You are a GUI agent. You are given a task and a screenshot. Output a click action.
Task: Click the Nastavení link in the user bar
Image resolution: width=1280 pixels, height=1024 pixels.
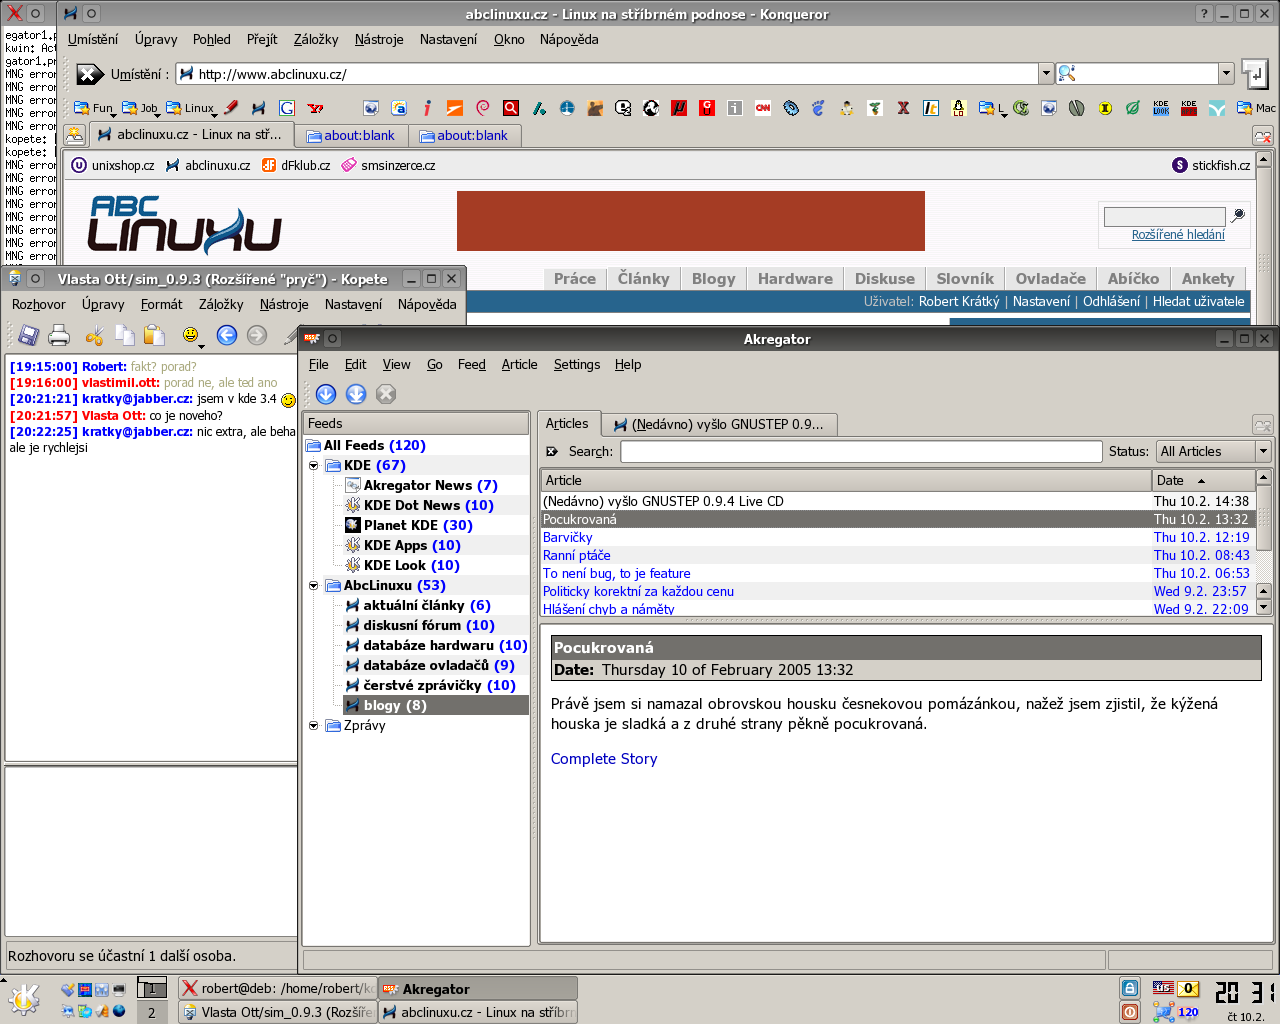(x=1041, y=302)
